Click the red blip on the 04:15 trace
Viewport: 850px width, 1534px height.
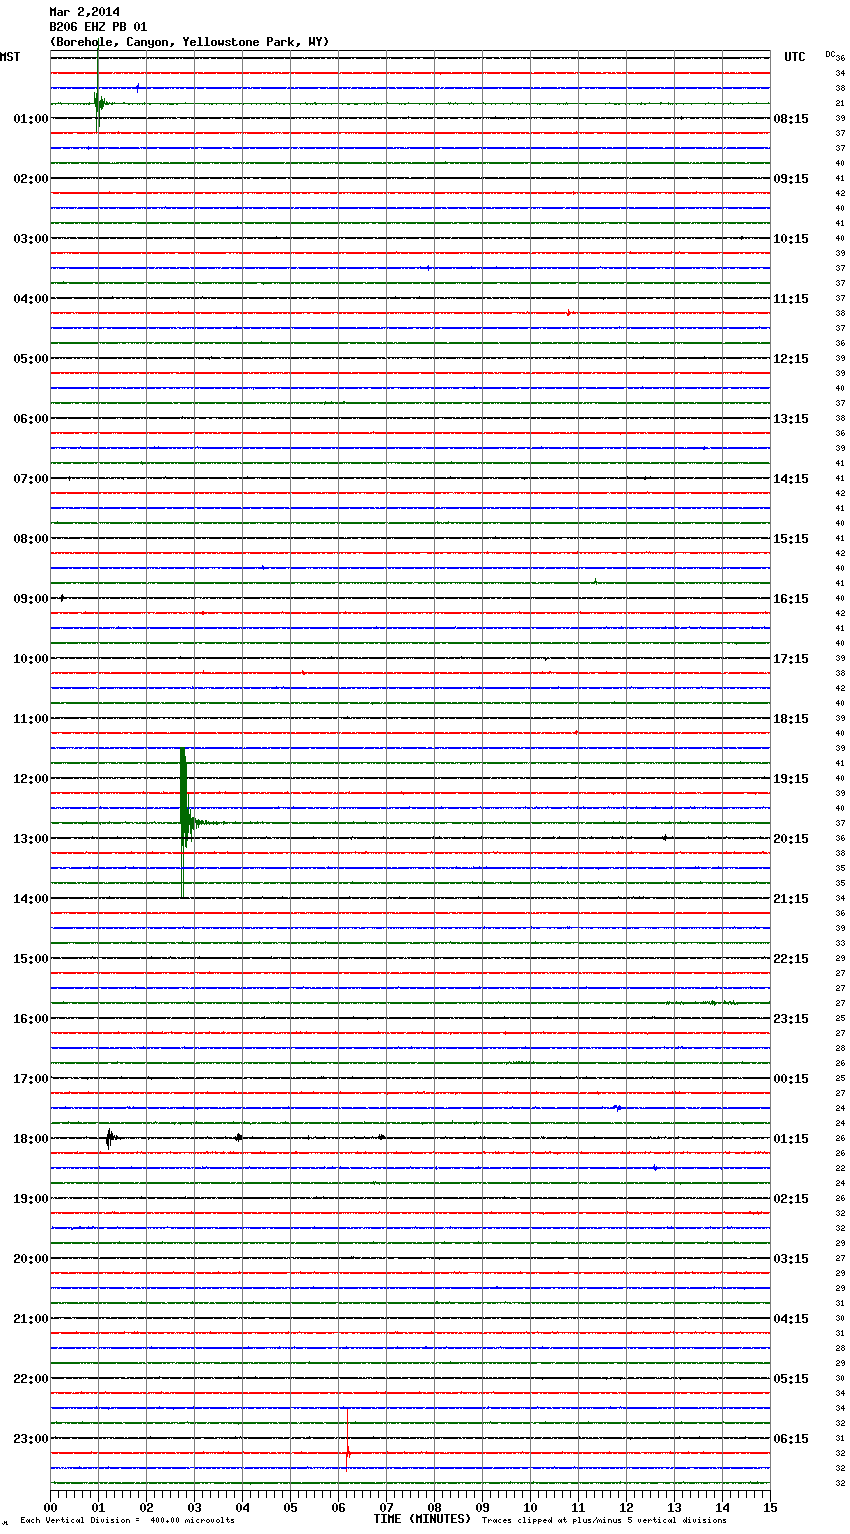tap(569, 313)
